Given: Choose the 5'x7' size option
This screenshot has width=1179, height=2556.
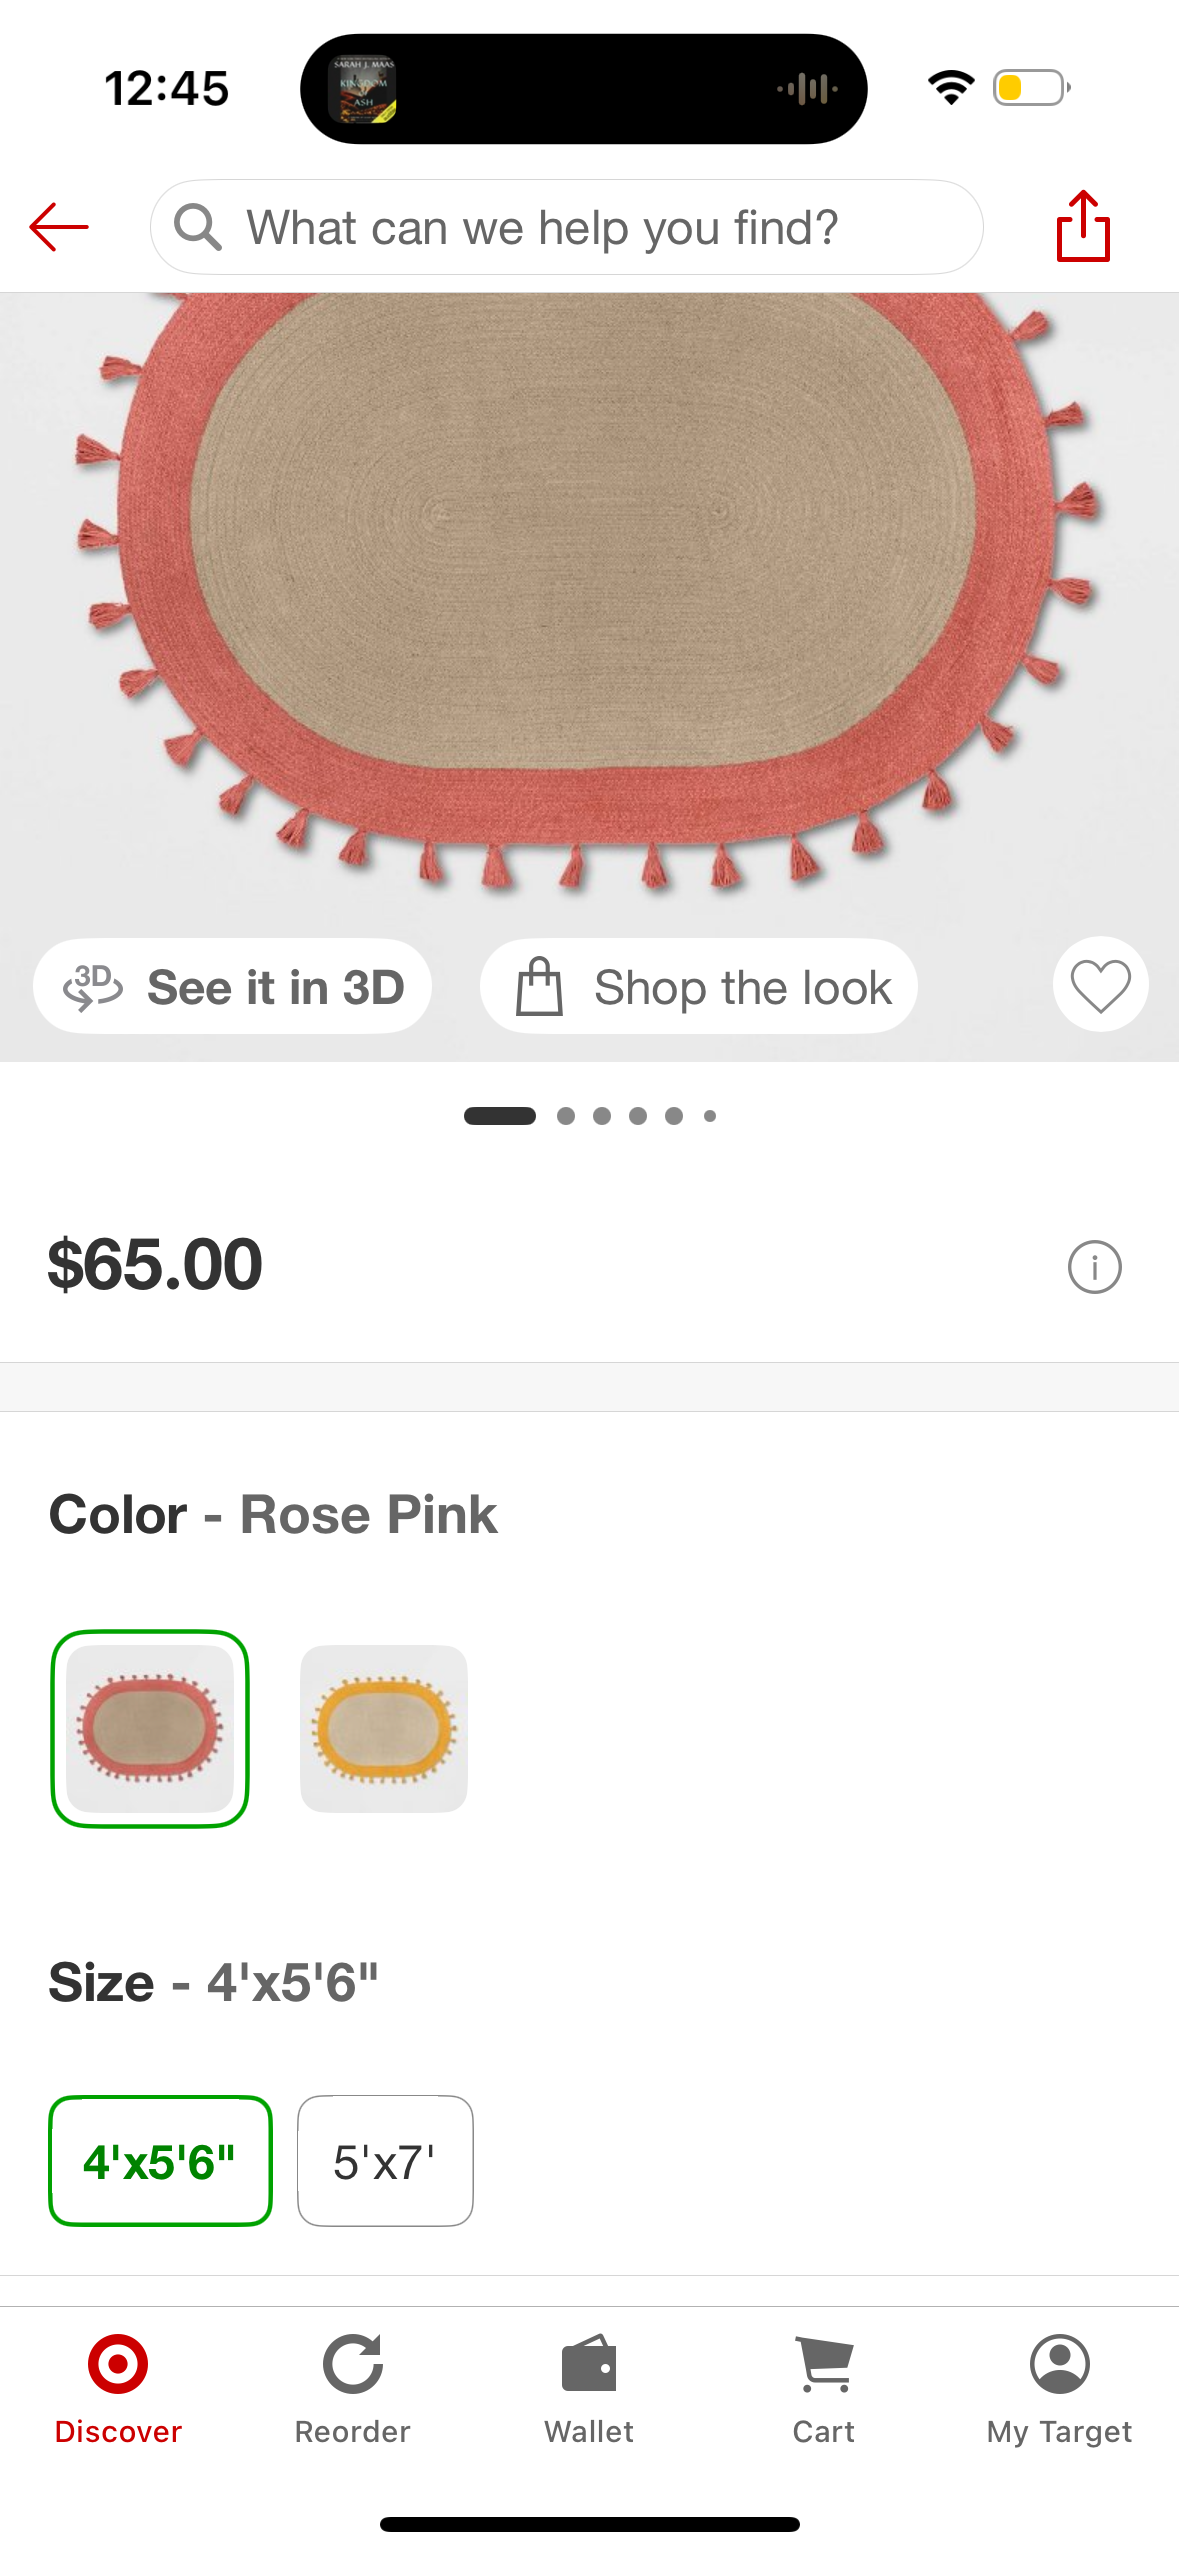Looking at the screenshot, I should pos(385,2161).
